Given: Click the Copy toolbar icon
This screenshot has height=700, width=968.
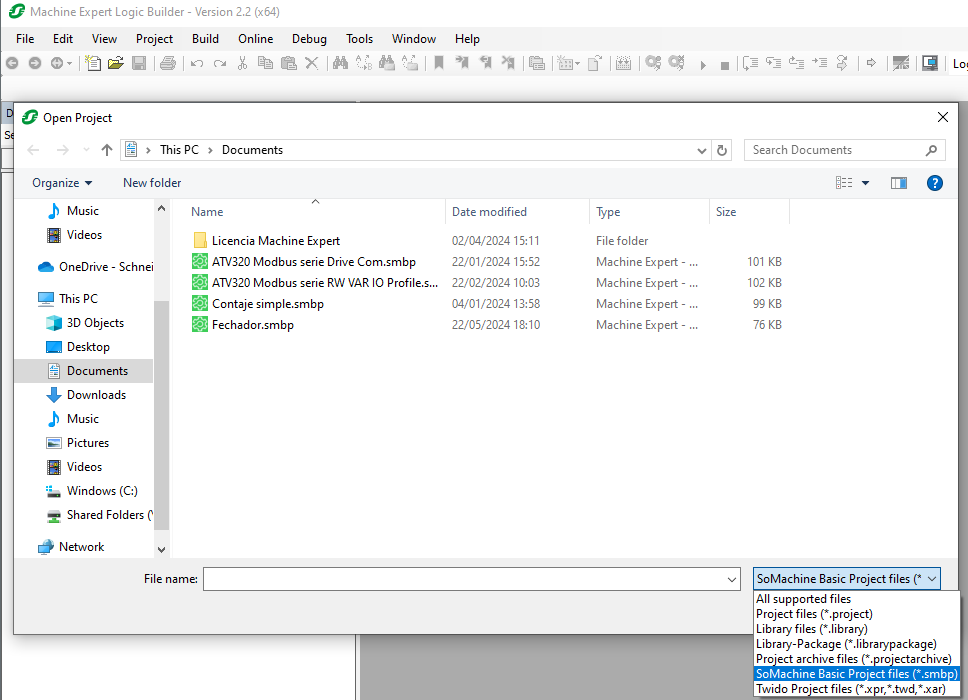Looking at the screenshot, I should click(265, 63).
